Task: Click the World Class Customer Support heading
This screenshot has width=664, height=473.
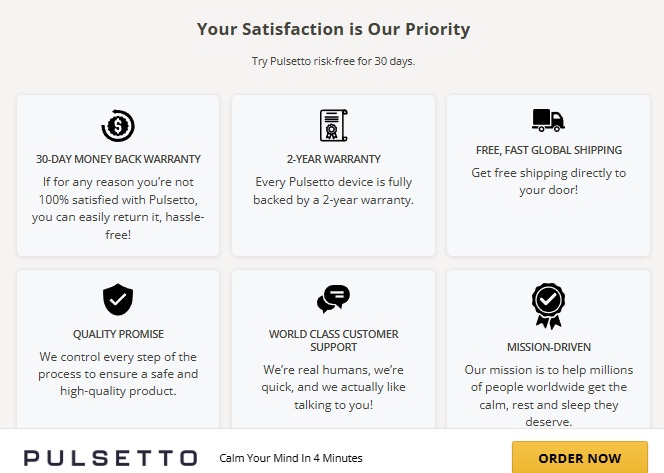Action: click(333, 340)
